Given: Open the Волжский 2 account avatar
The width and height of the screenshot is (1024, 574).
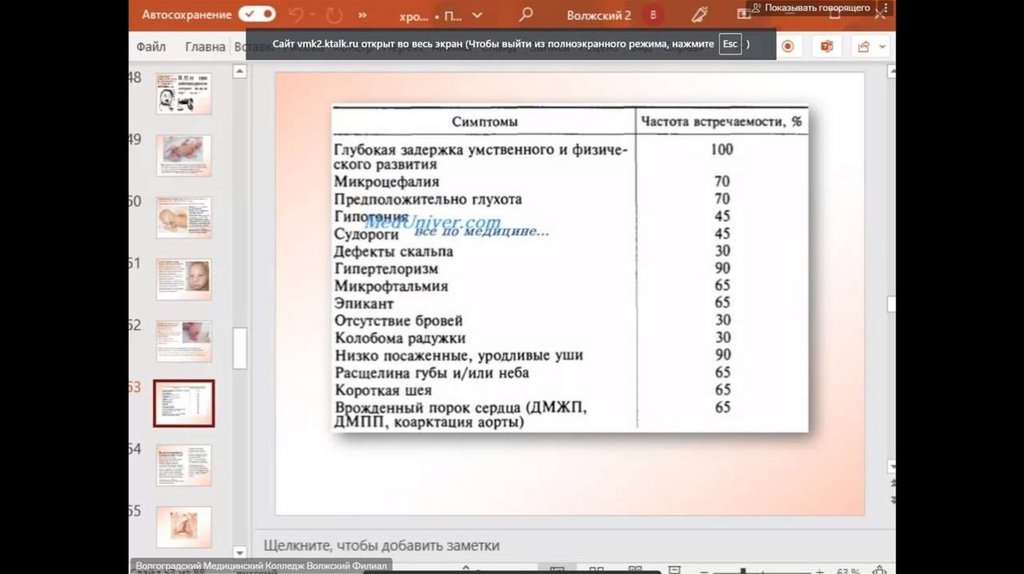Looking at the screenshot, I should coord(654,15).
